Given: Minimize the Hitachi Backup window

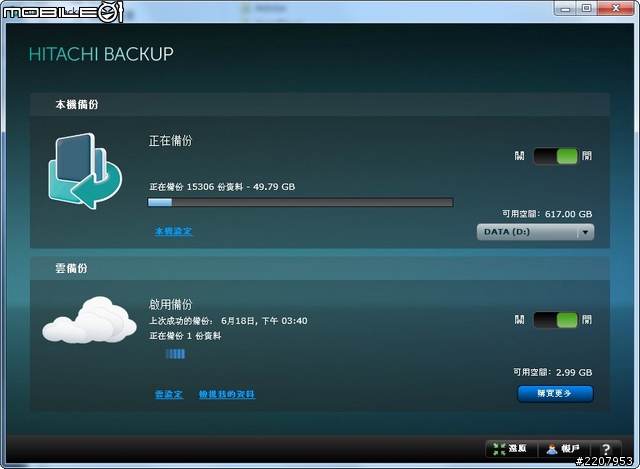Looking at the screenshot, I should [565, 8].
